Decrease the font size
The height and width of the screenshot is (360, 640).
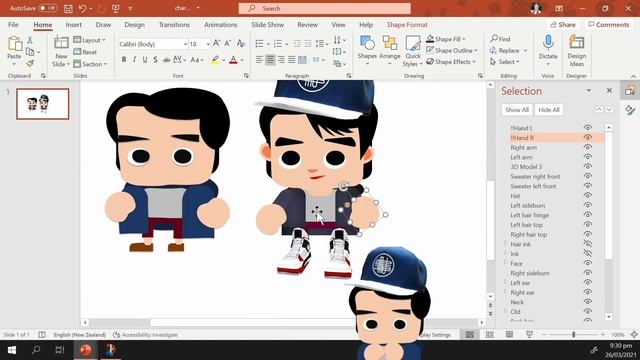[228, 43]
